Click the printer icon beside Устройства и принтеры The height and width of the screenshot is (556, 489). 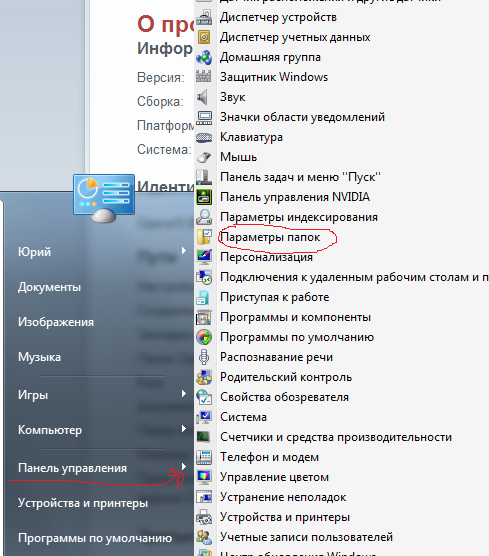(x=204, y=517)
